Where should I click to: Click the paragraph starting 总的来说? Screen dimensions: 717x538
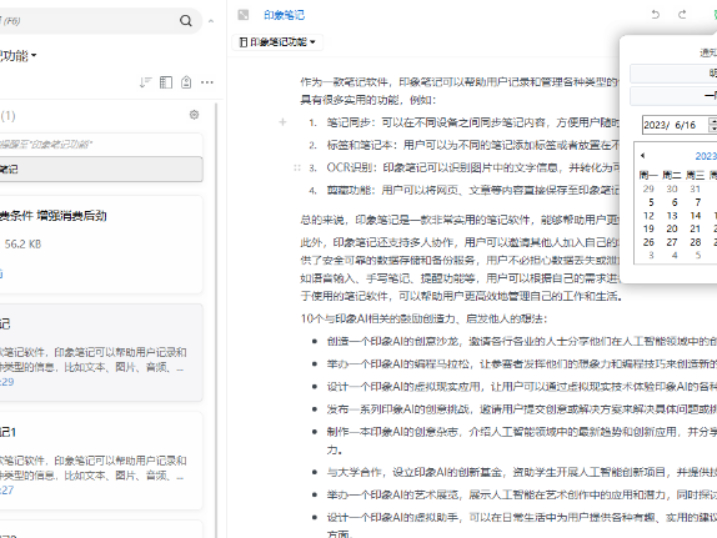click(x=460, y=220)
